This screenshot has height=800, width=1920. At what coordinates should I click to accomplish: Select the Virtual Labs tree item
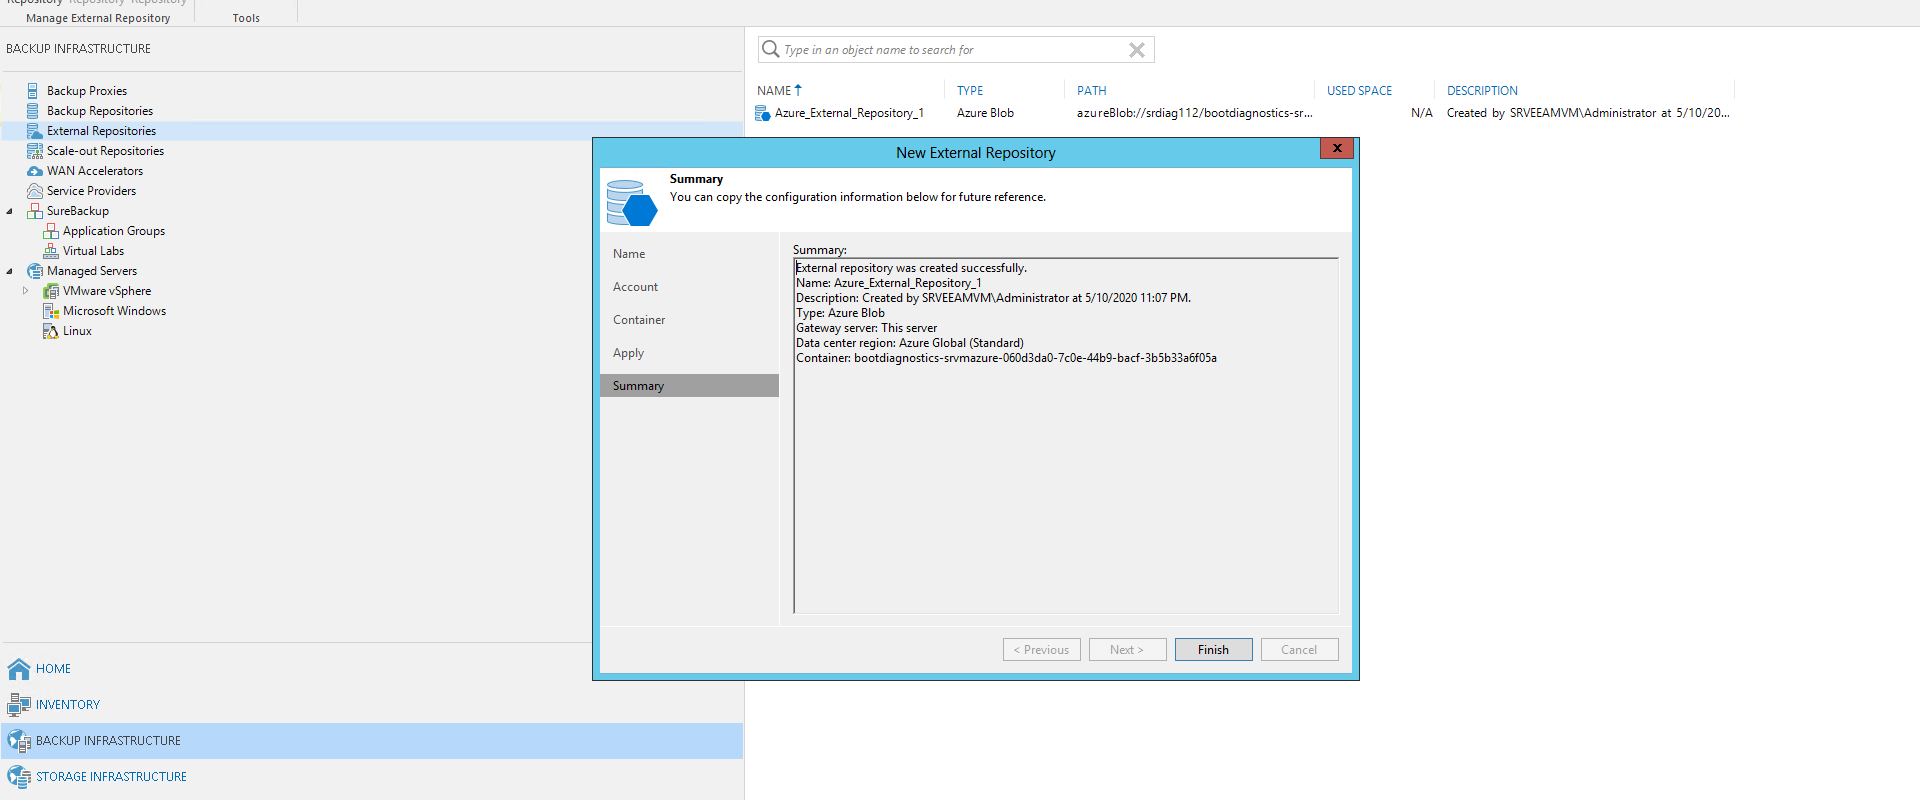tap(93, 251)
